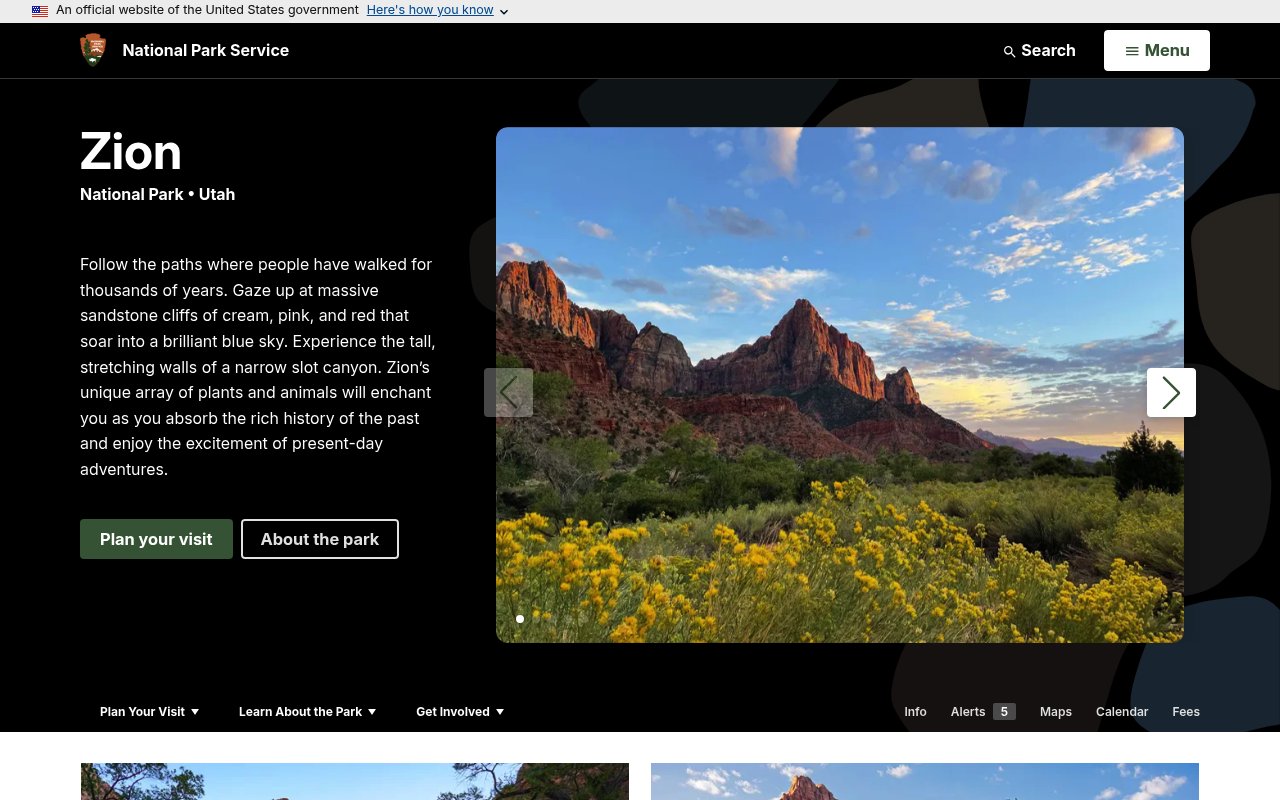Open the Maps quick link

click(1056, 712)
